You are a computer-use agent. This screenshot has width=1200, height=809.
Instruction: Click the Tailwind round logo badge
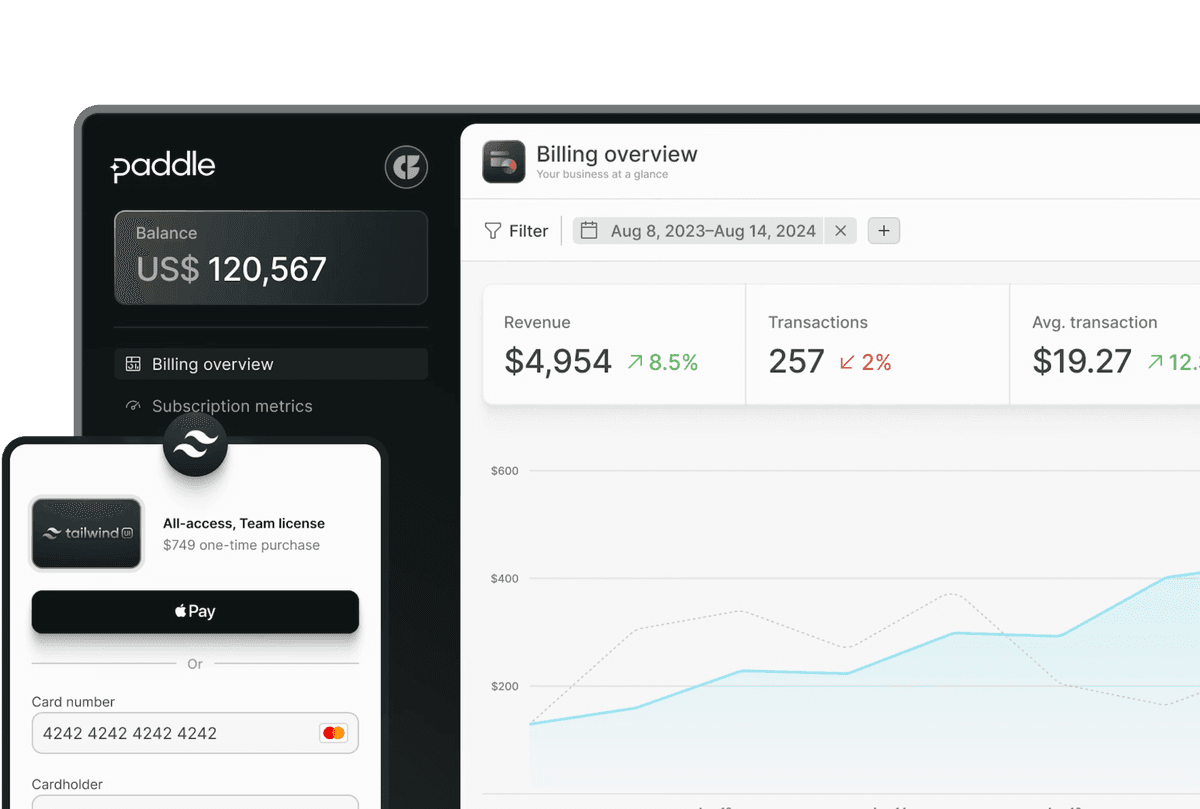click(195, 445)
